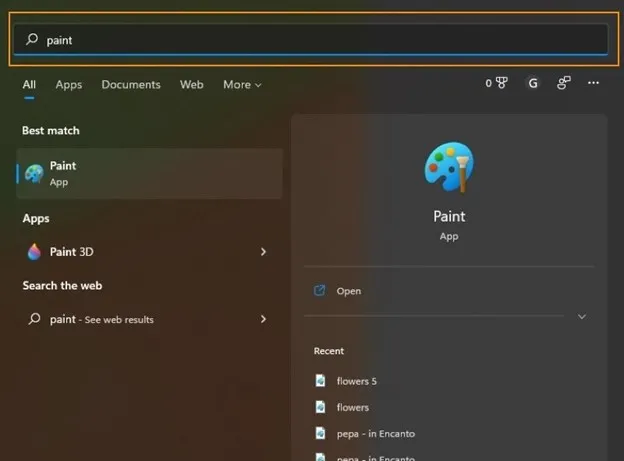Open the Paint best match result
This screenshot has width=624, height=461.
point(150,174)
